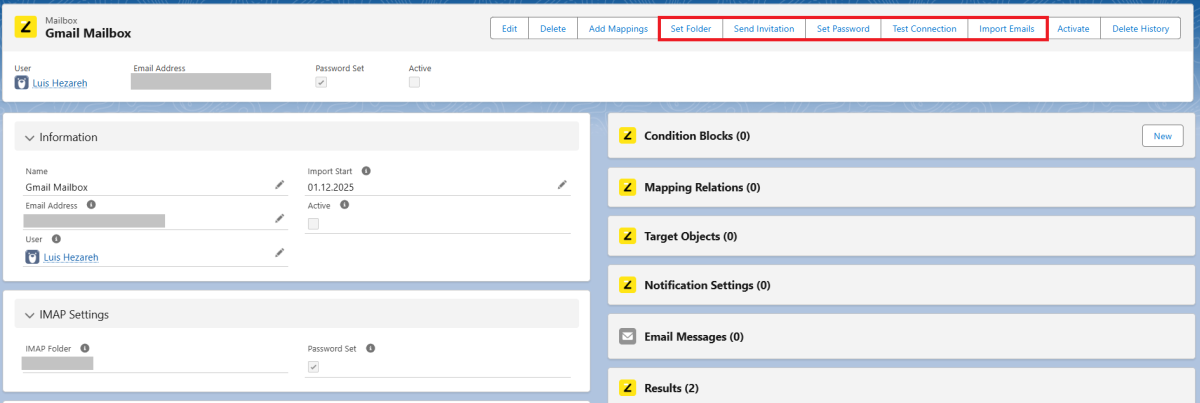Image resolution: width=1200 pixels, height=403 pixels.
Task: Open the Mapping Relations (0) list
Action: pos(702,187)
